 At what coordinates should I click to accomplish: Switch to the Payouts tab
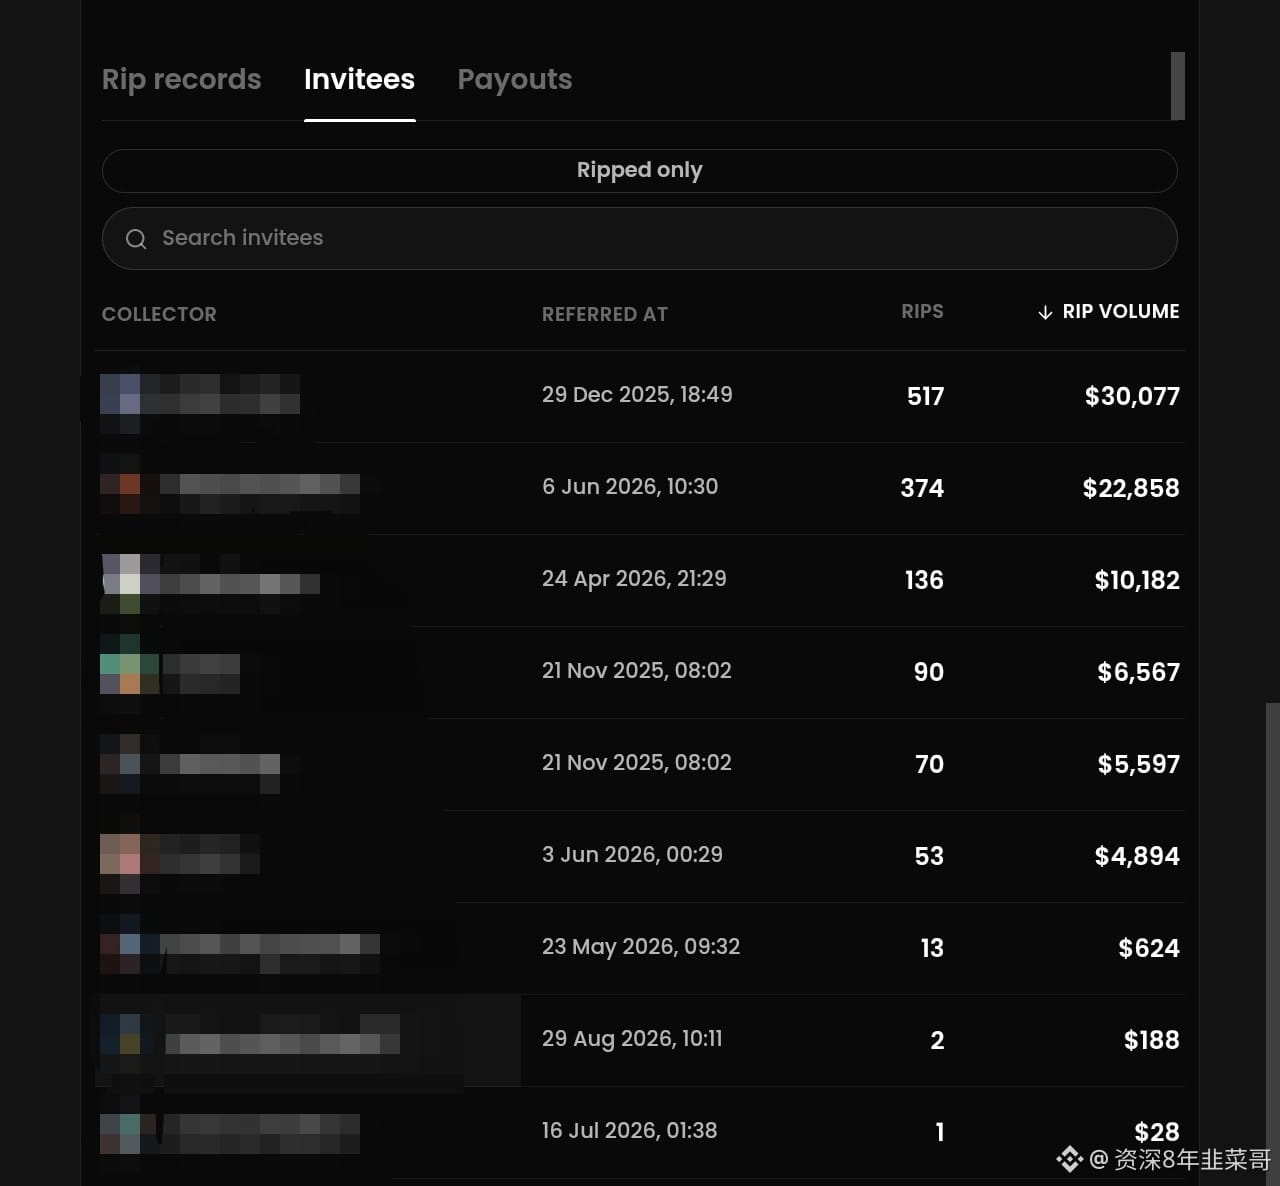[515, 80]
